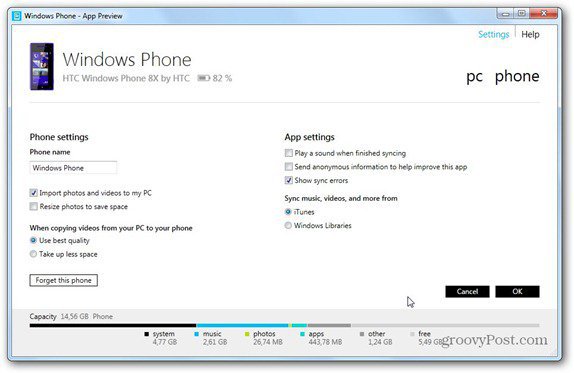Click the Windows Phone app icon in title bar
Image resolution: width=574 pixels, height=373 pixels.
[x=16, y=16]
